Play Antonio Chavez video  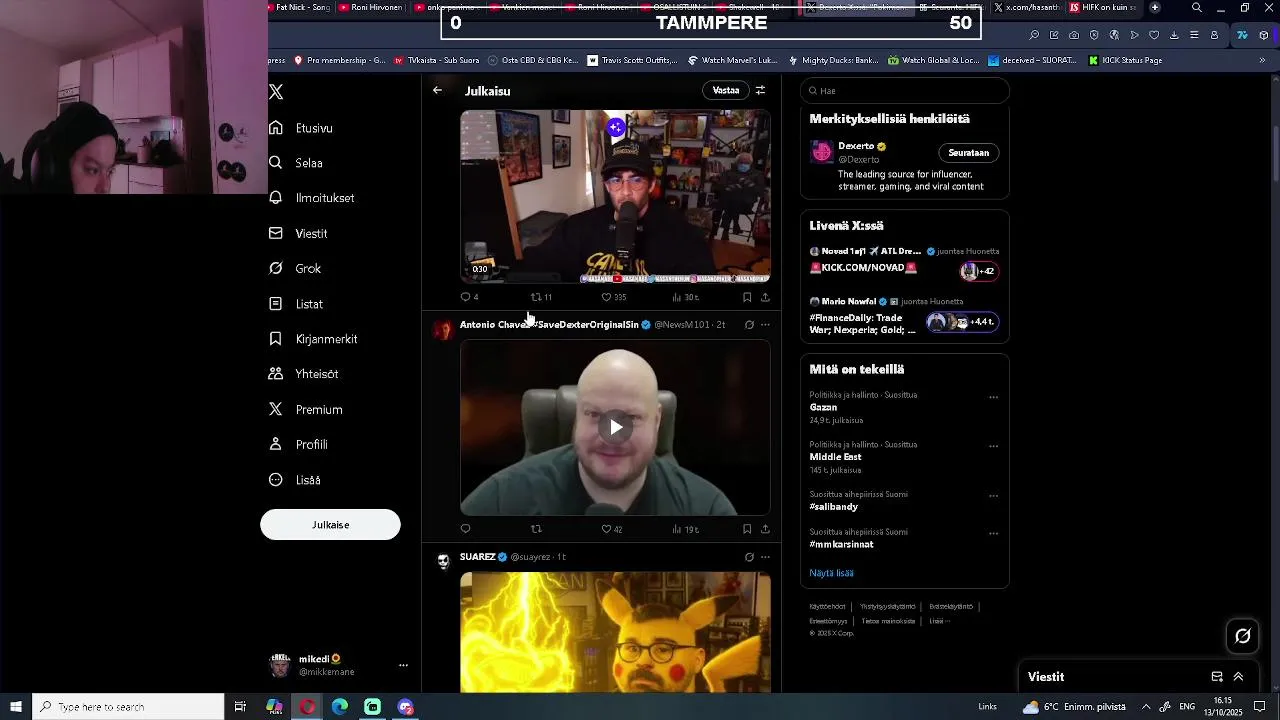[616, 427]
